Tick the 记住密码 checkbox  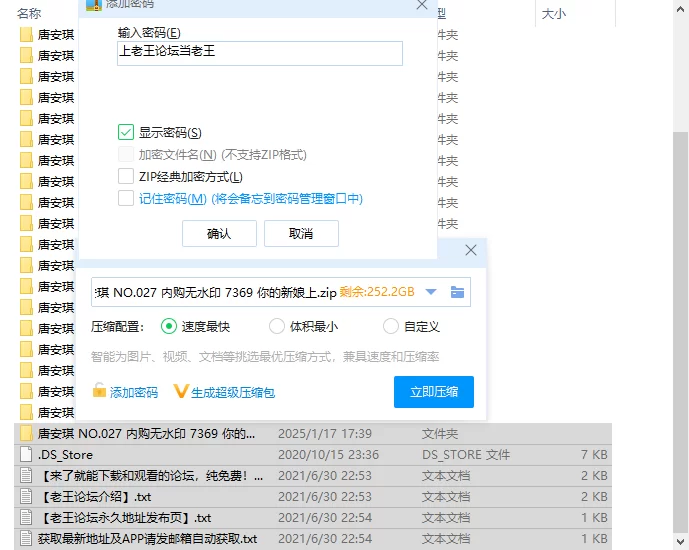click(126, 199)
